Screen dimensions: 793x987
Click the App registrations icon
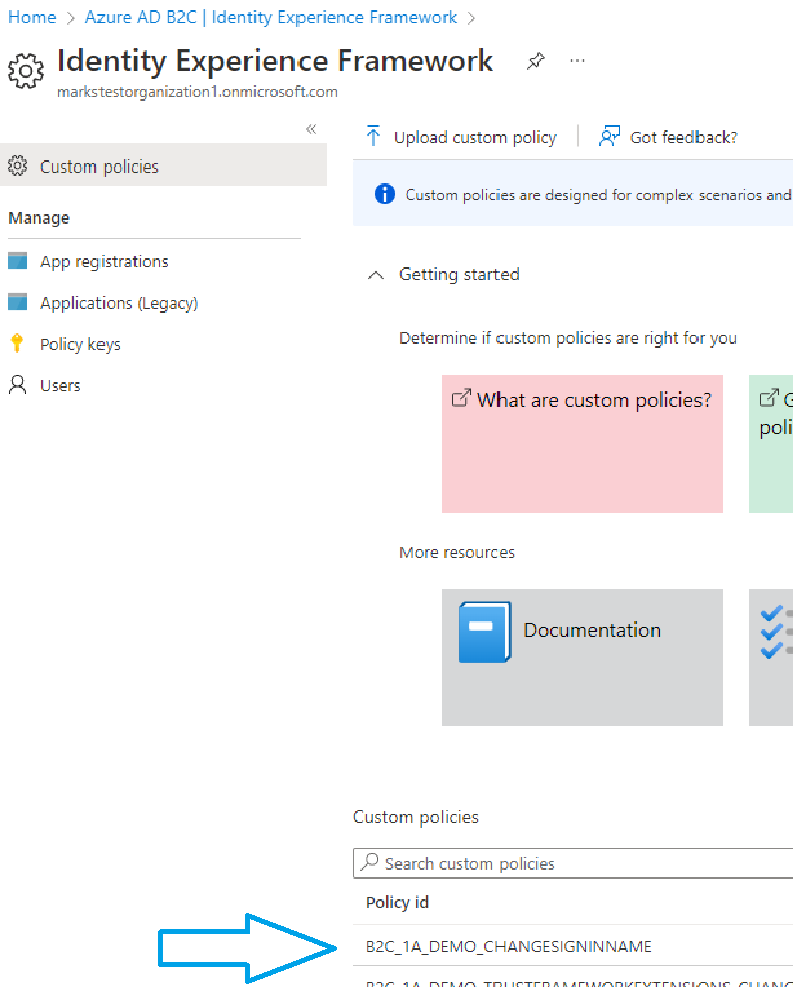(18, 261)
